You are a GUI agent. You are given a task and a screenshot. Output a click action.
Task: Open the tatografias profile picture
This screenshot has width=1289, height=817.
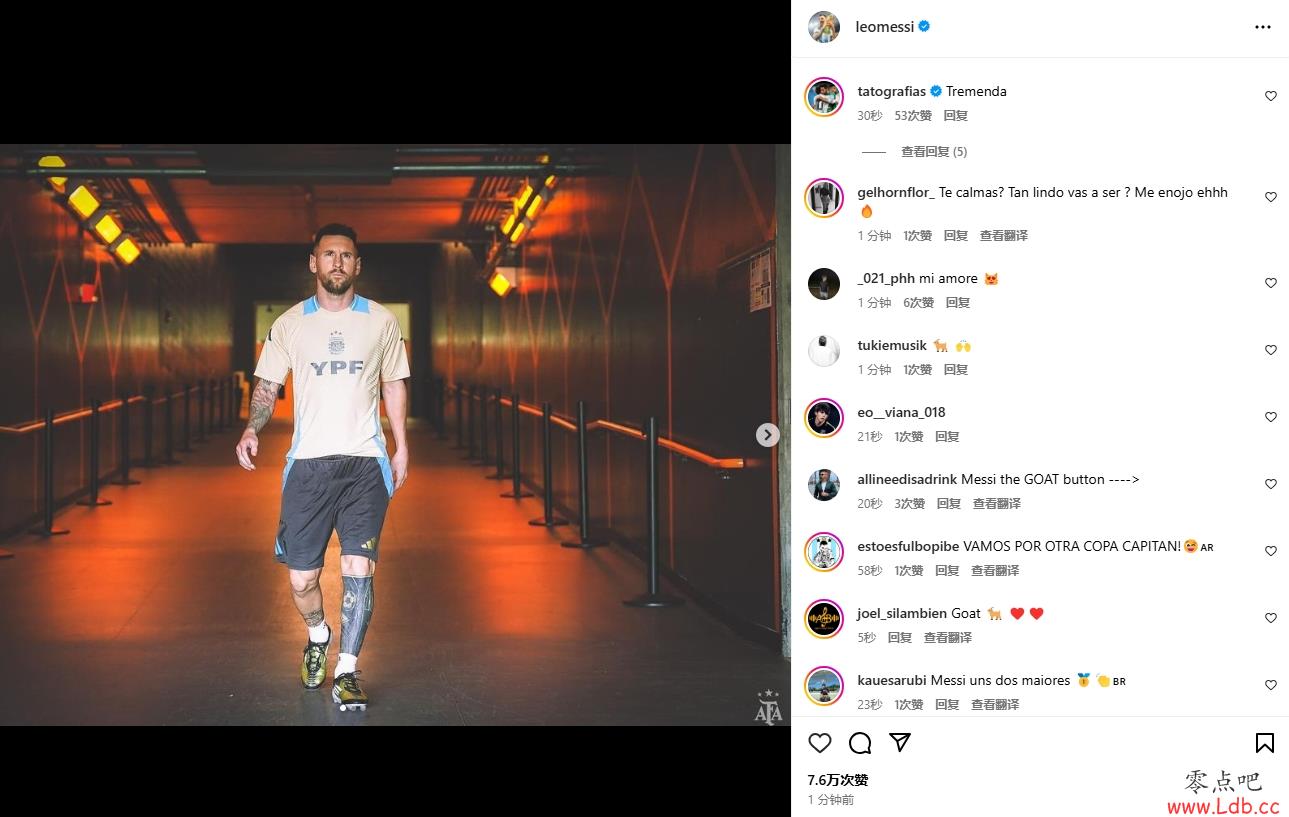pyautogui.click(x=824, y=97)
